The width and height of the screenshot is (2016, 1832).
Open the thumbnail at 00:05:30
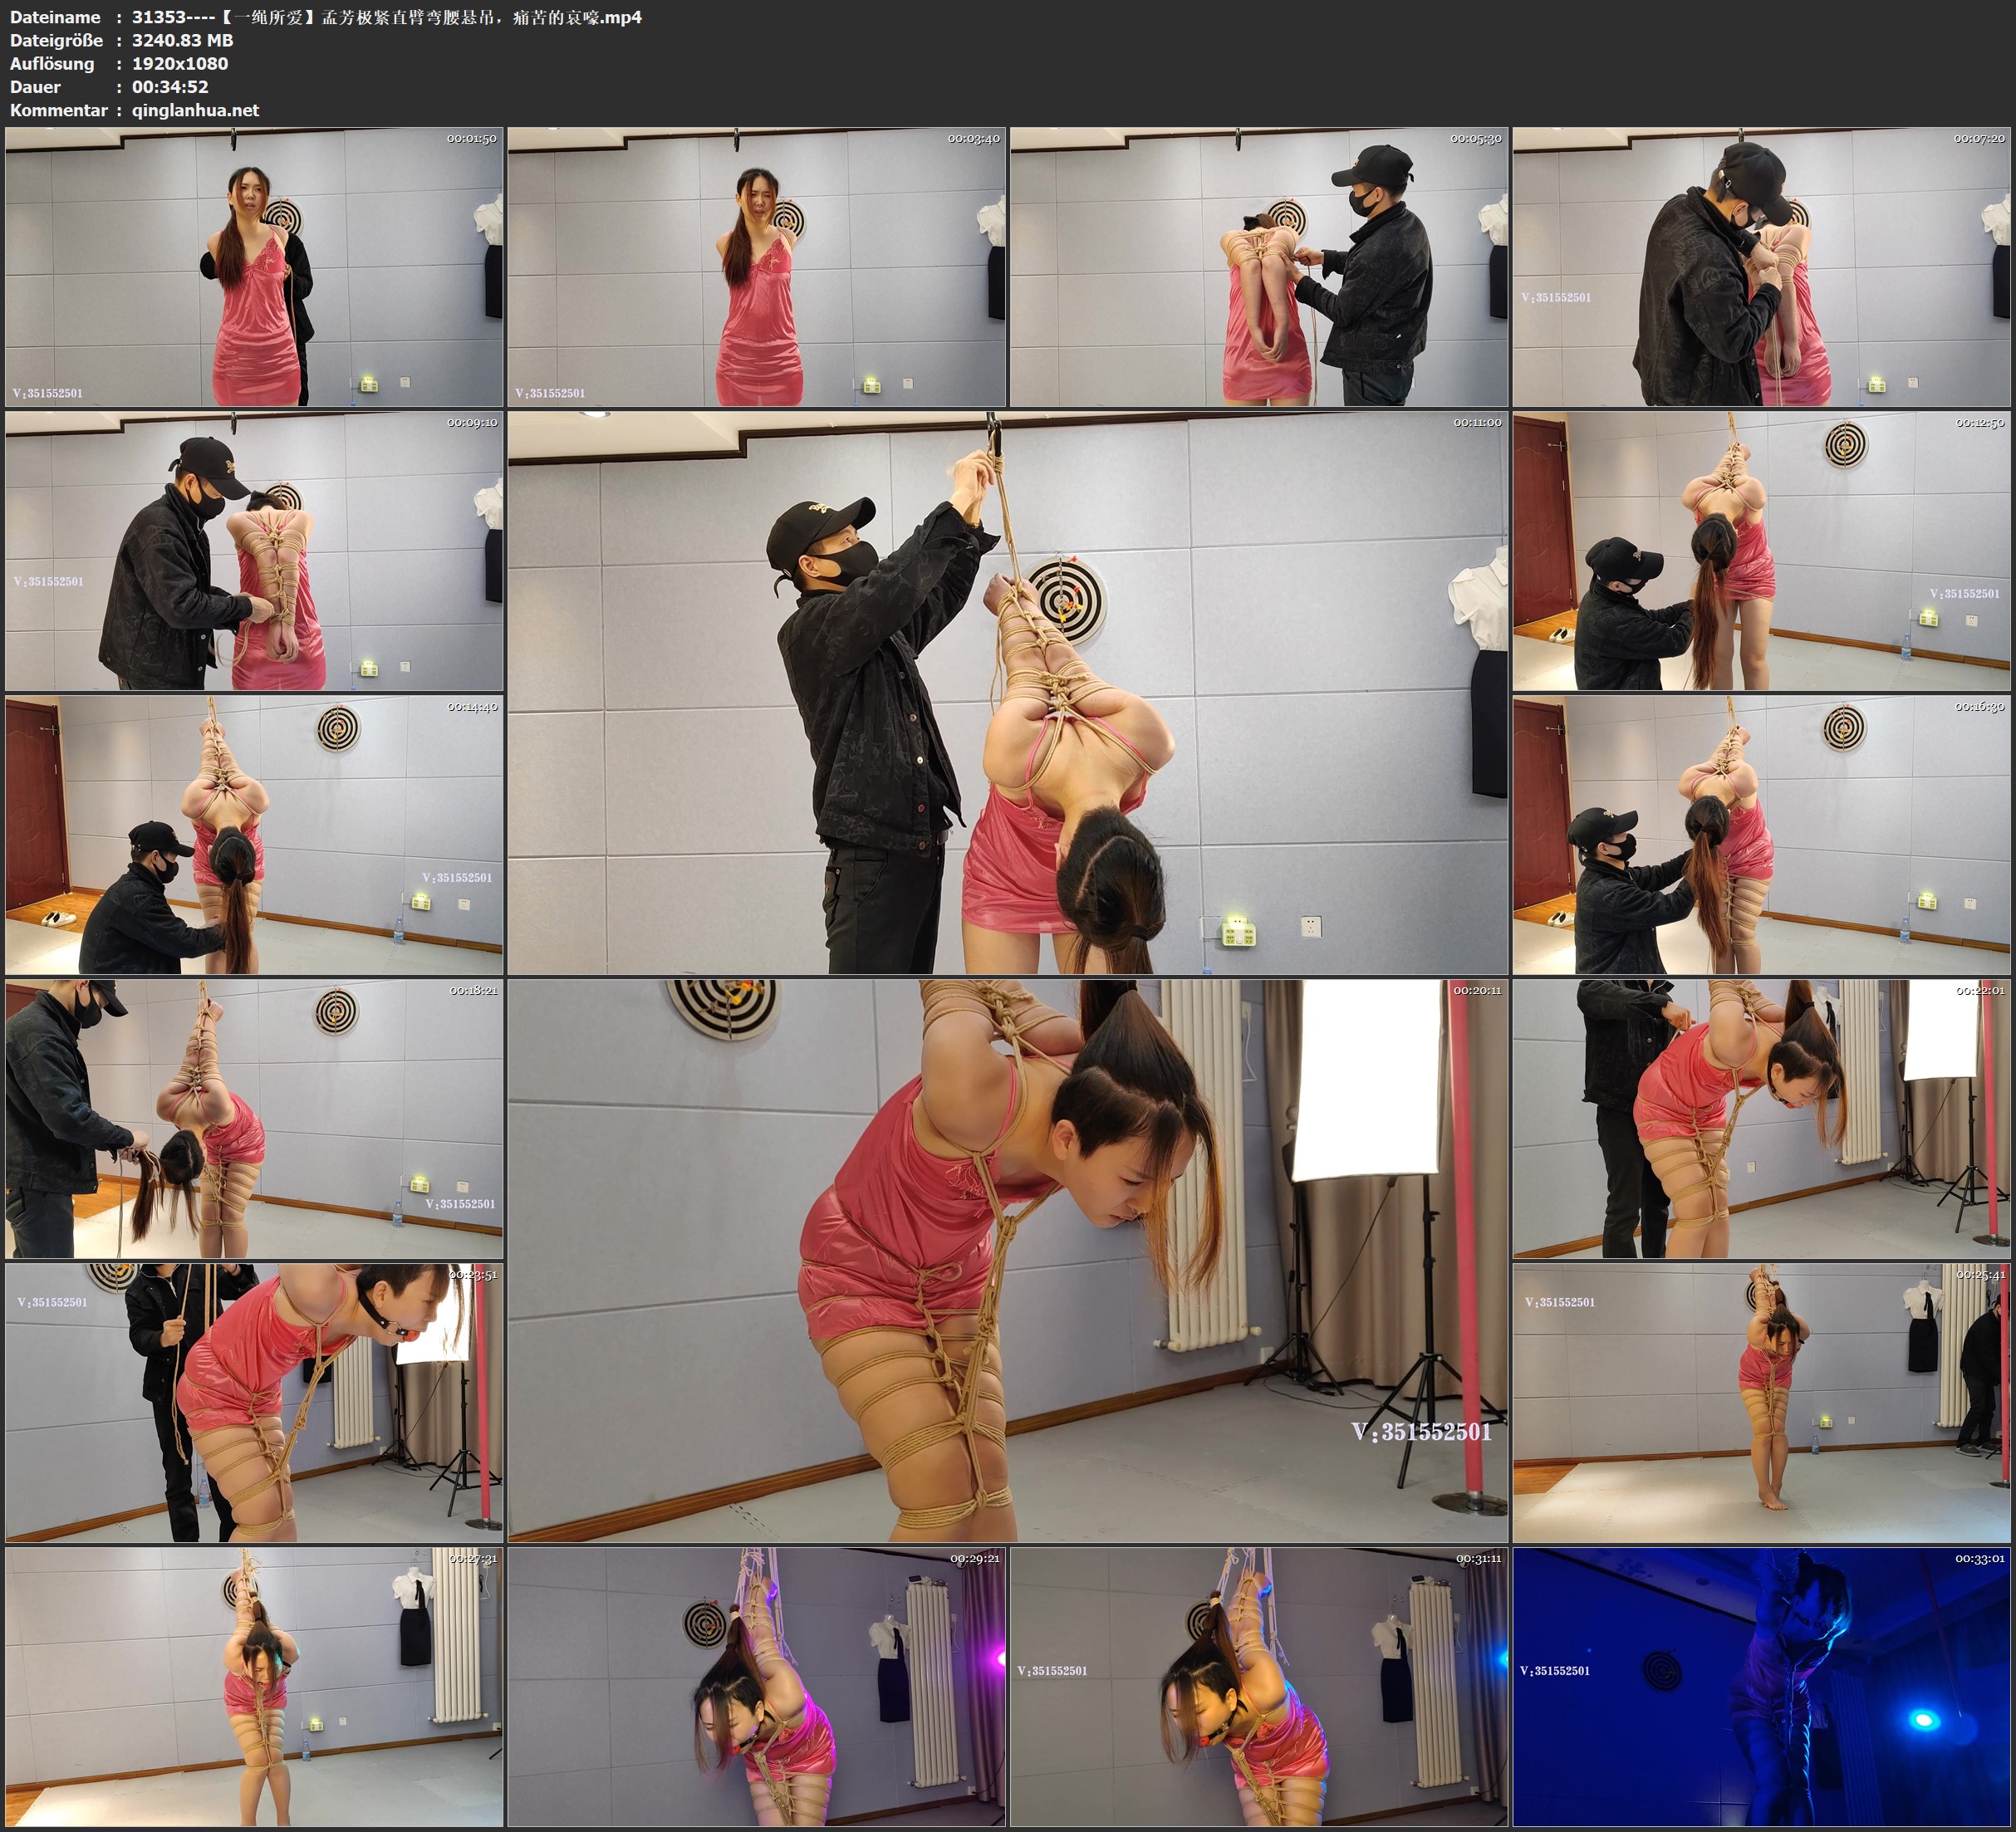pyautogui.click(x=1259, y=267)
